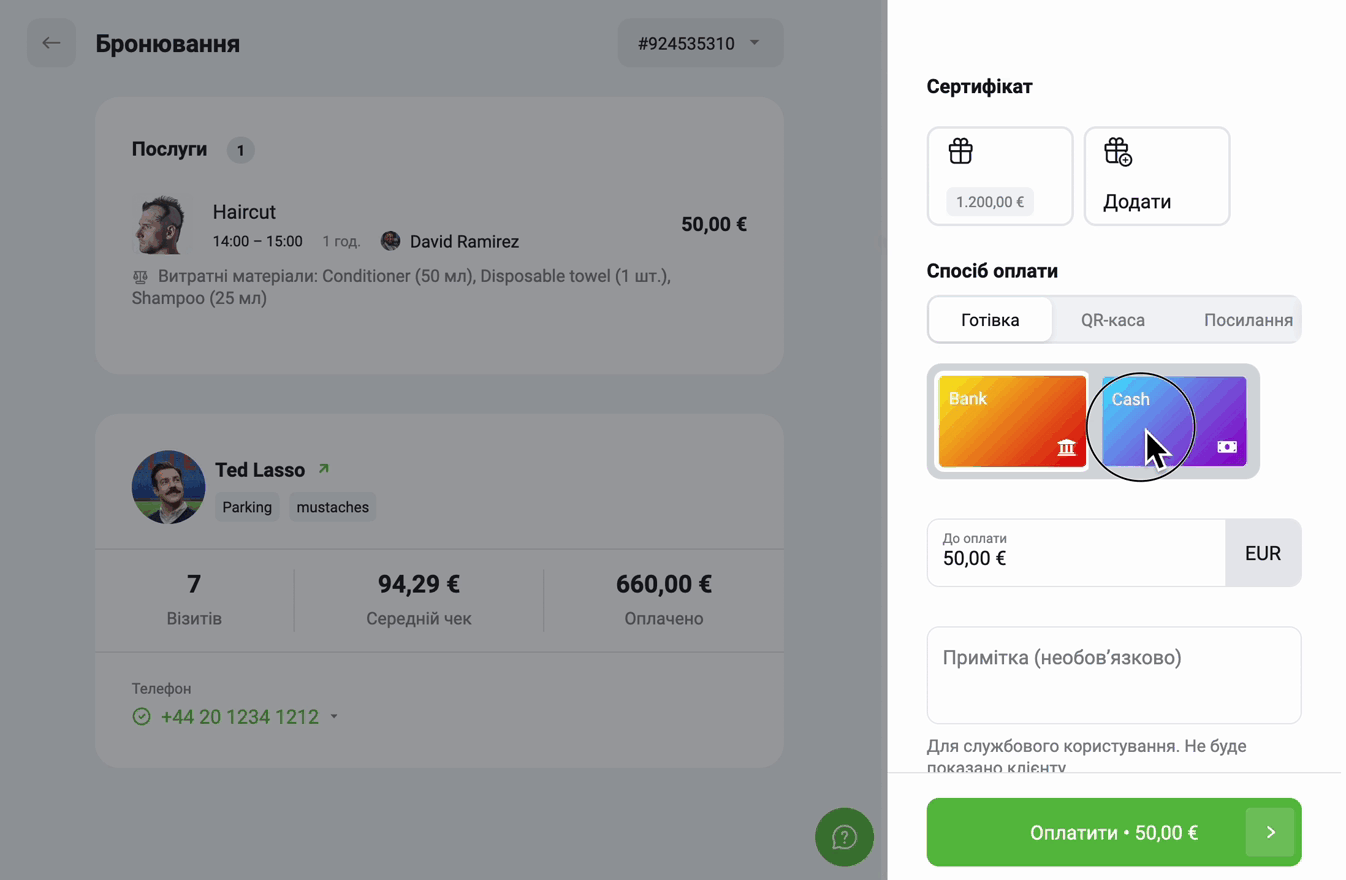The image size is (1346, 880).
Task: Click the bank building icon on Bank card
Action: (1066, 447)
